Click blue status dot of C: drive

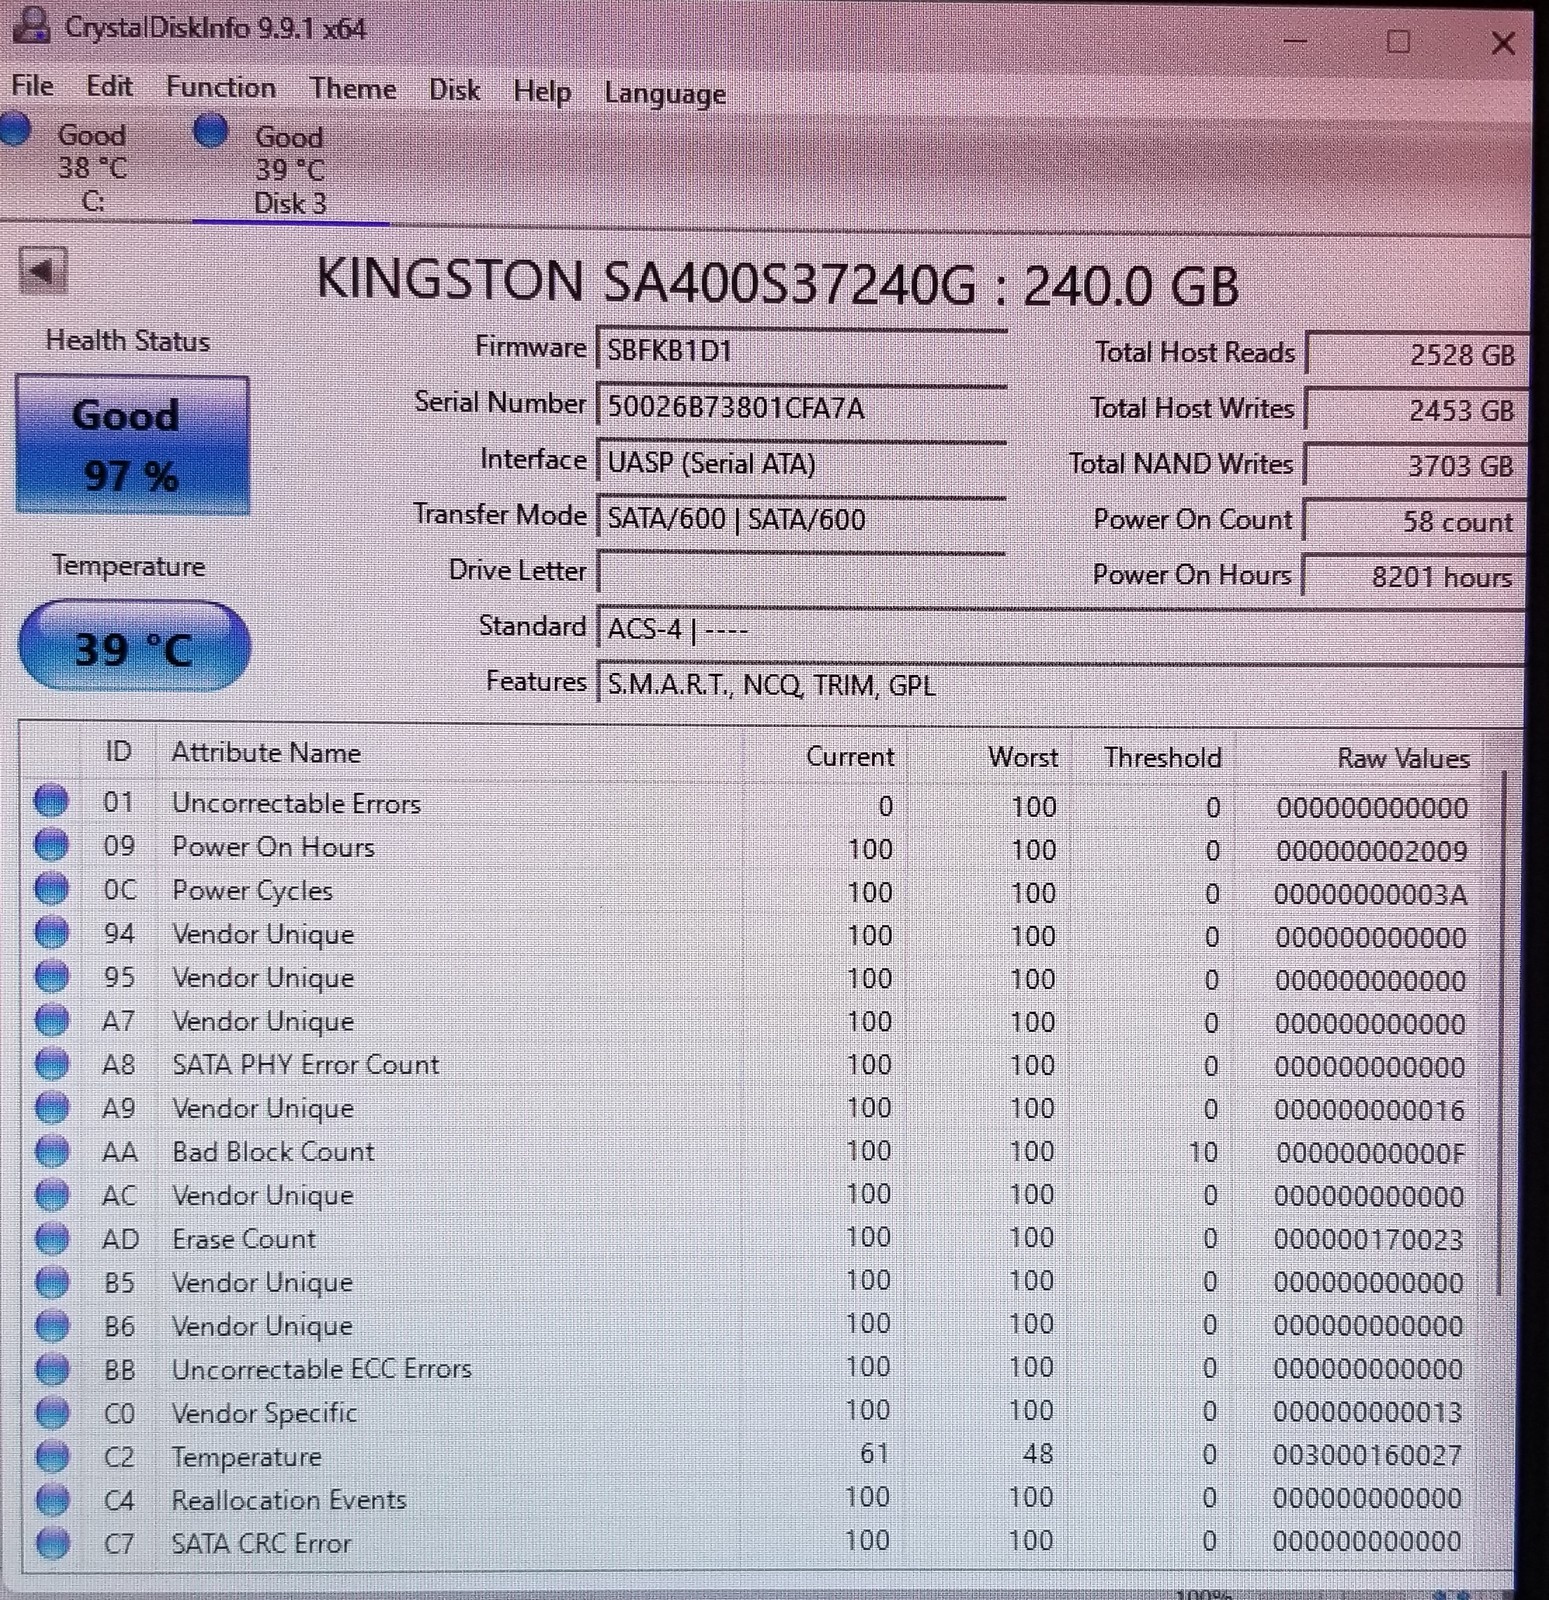click(x=14, y=130)
